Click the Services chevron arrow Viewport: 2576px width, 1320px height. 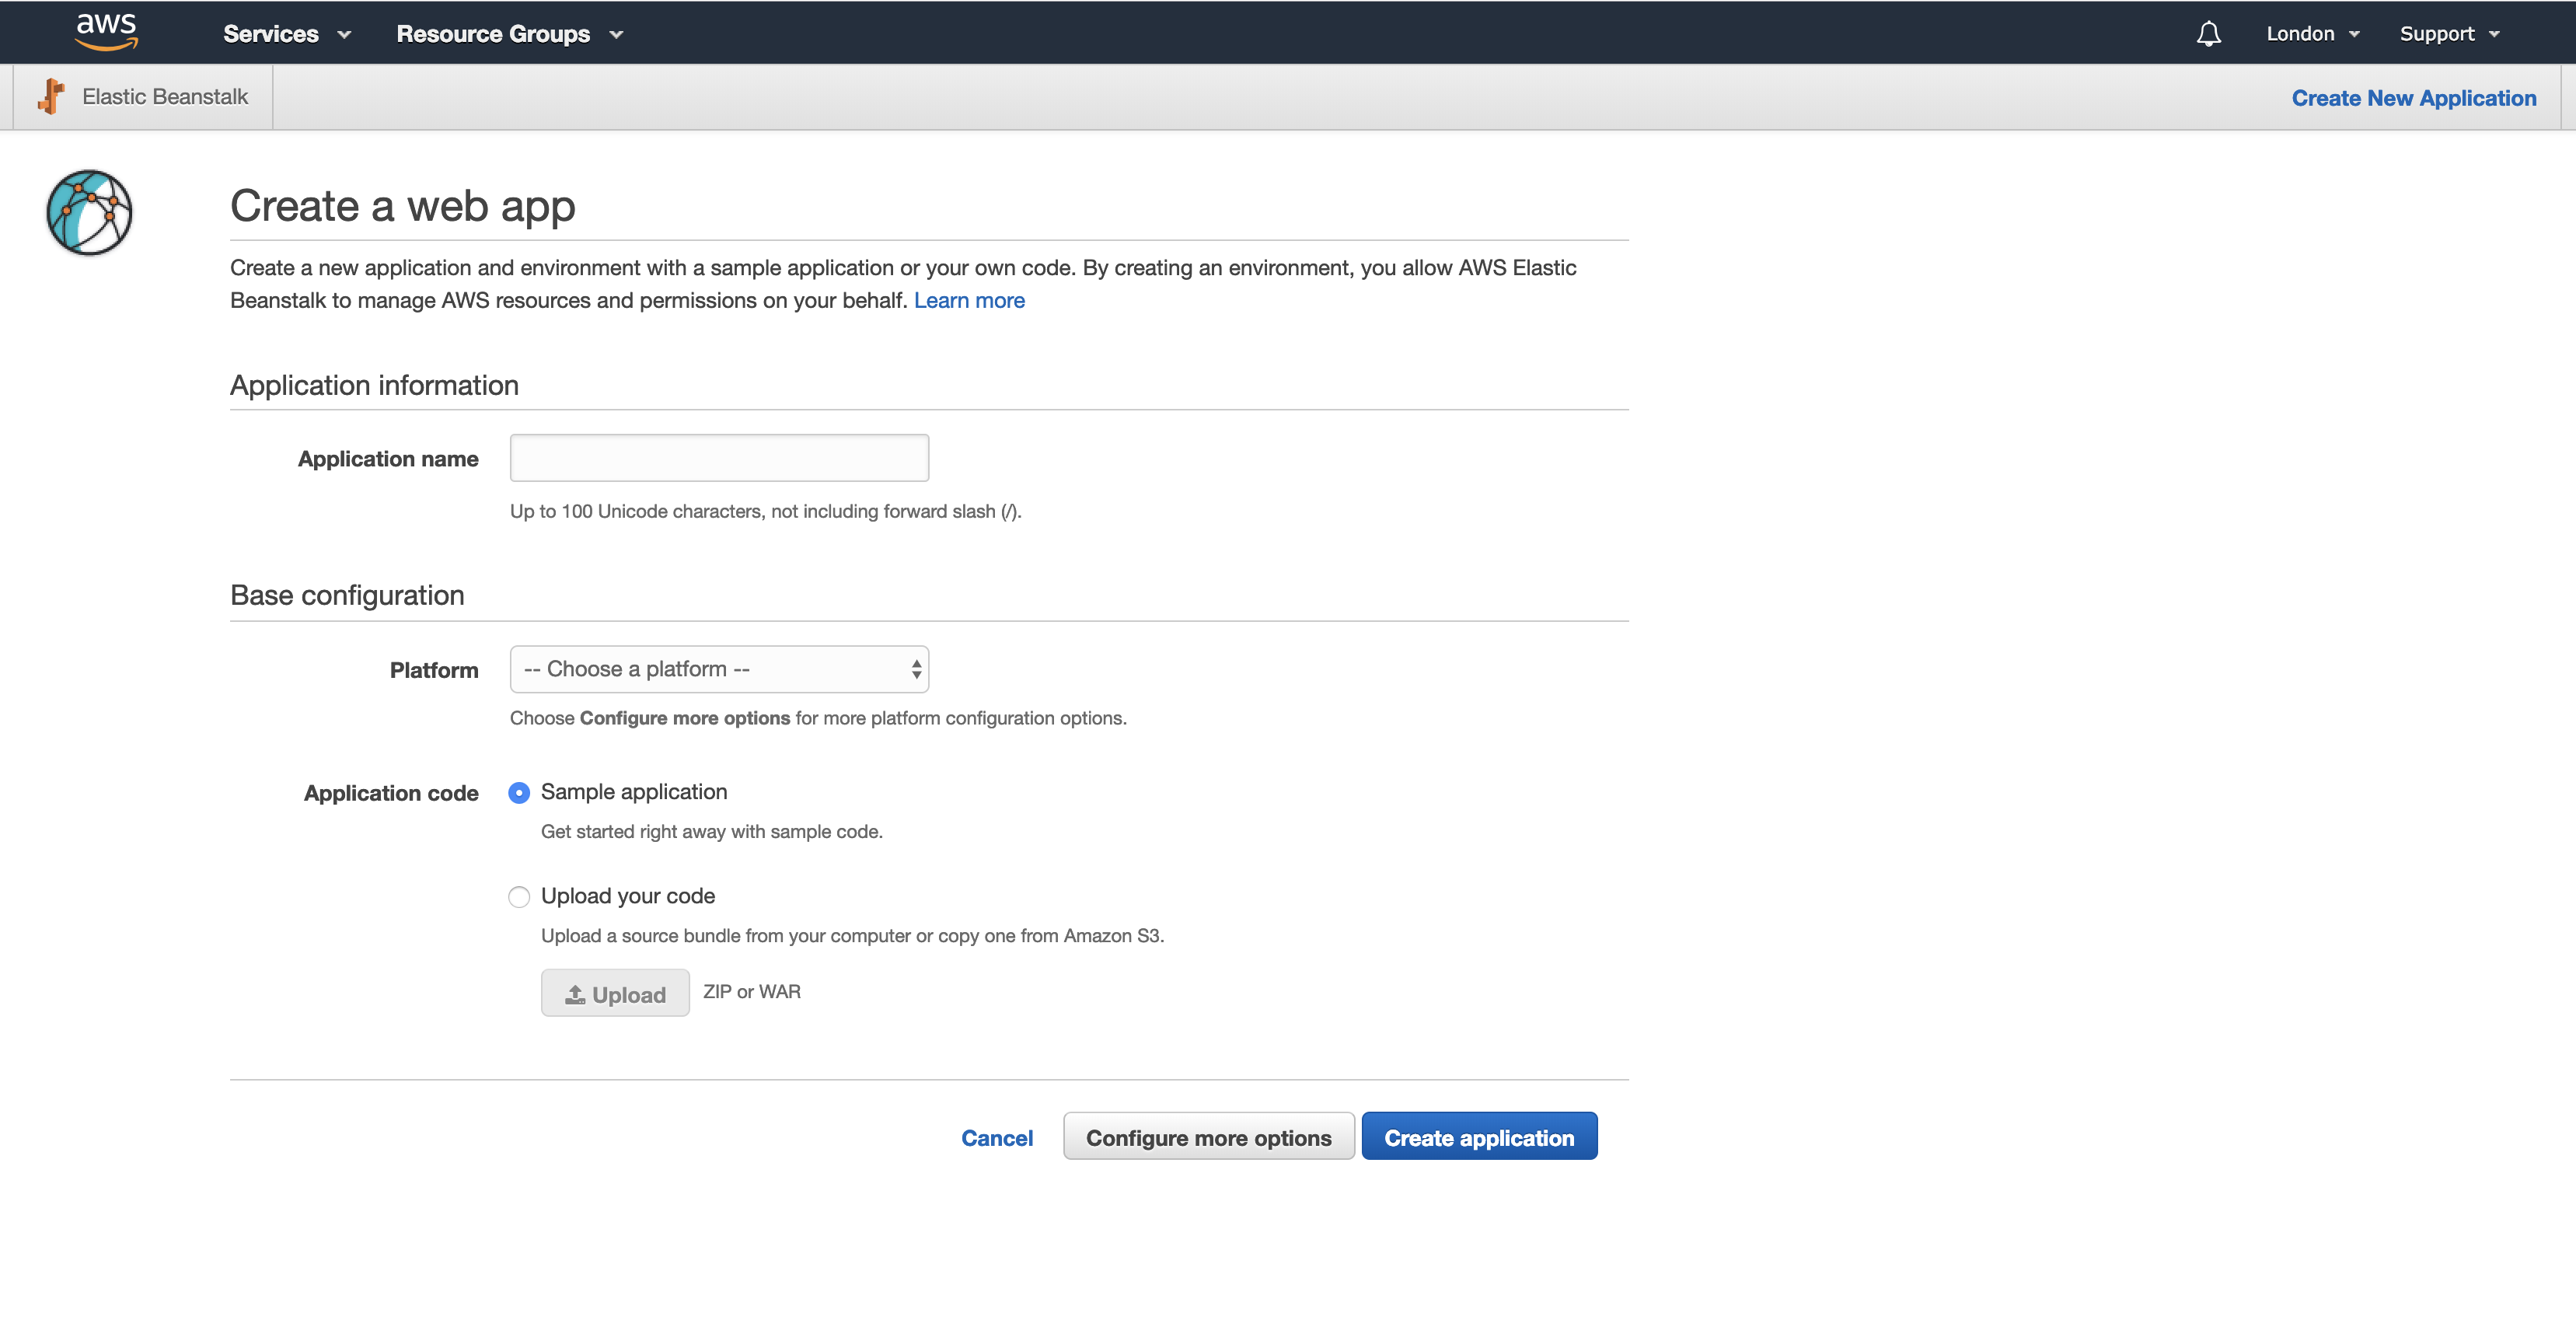[345, 35]
